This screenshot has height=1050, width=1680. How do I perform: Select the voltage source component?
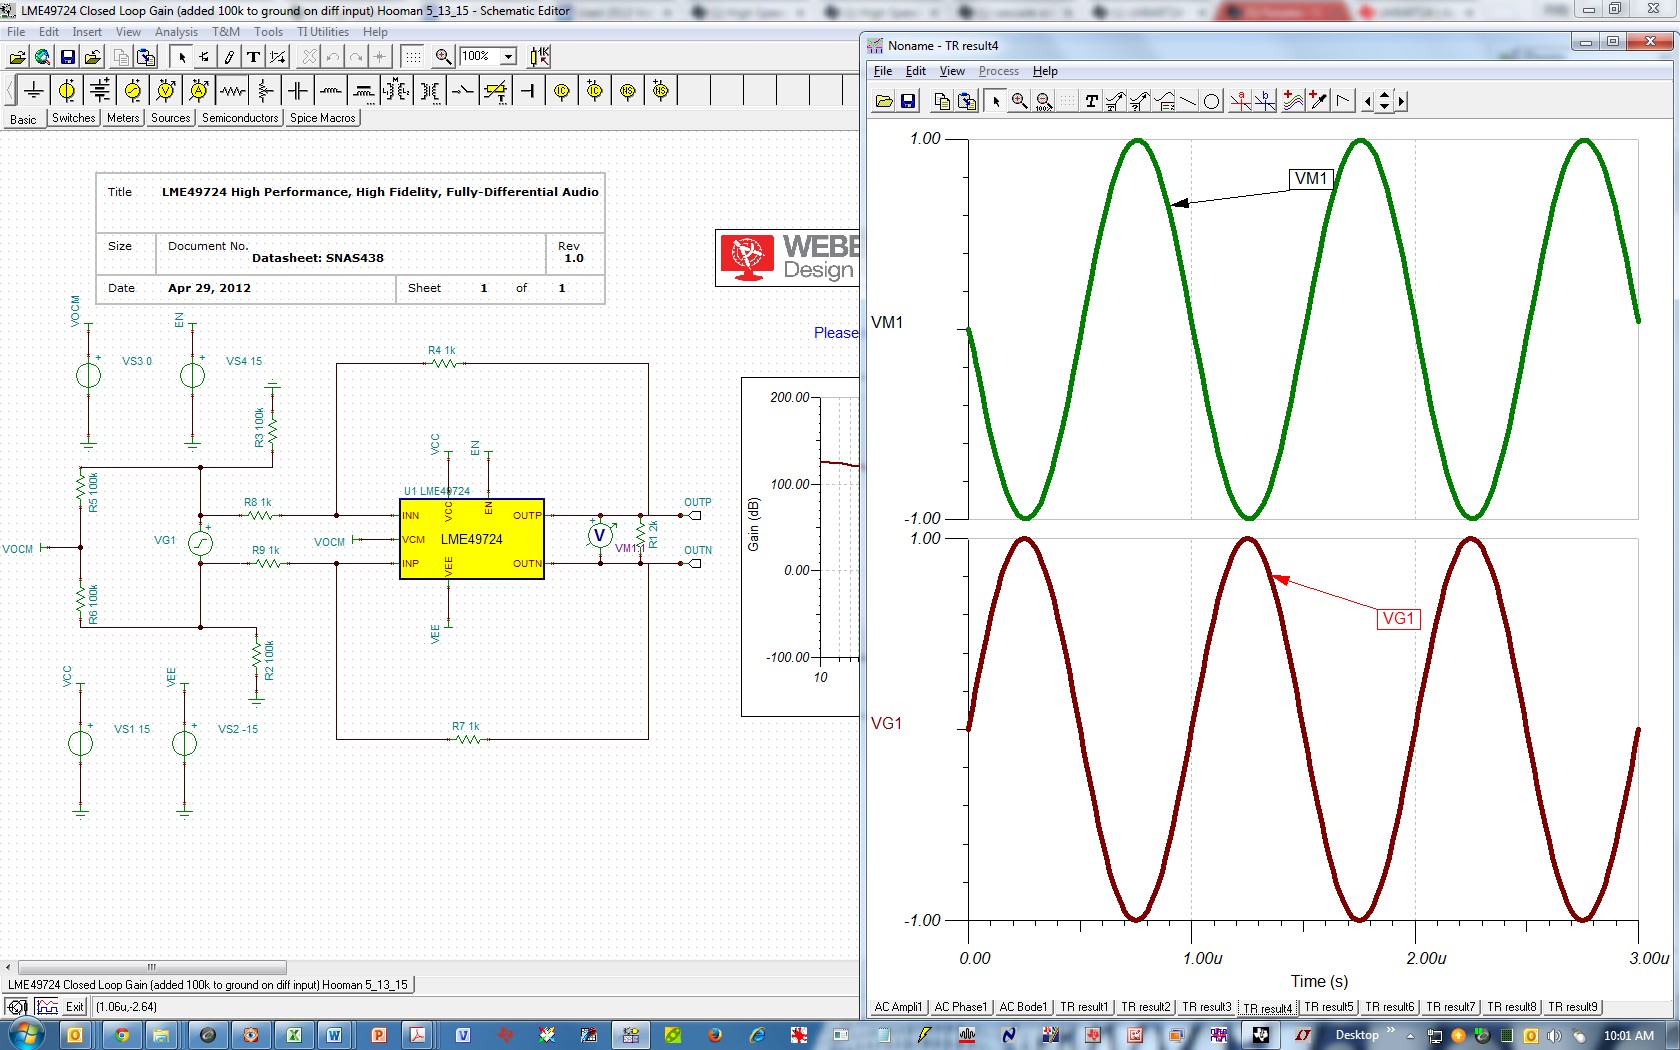[67, 91]
